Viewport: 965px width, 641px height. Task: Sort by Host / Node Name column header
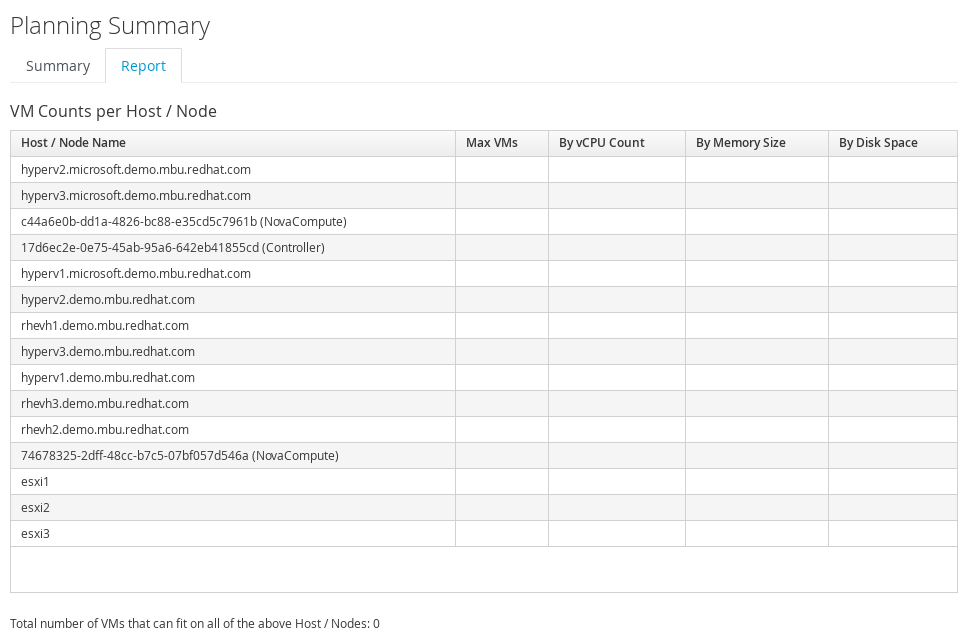(233, 143)
